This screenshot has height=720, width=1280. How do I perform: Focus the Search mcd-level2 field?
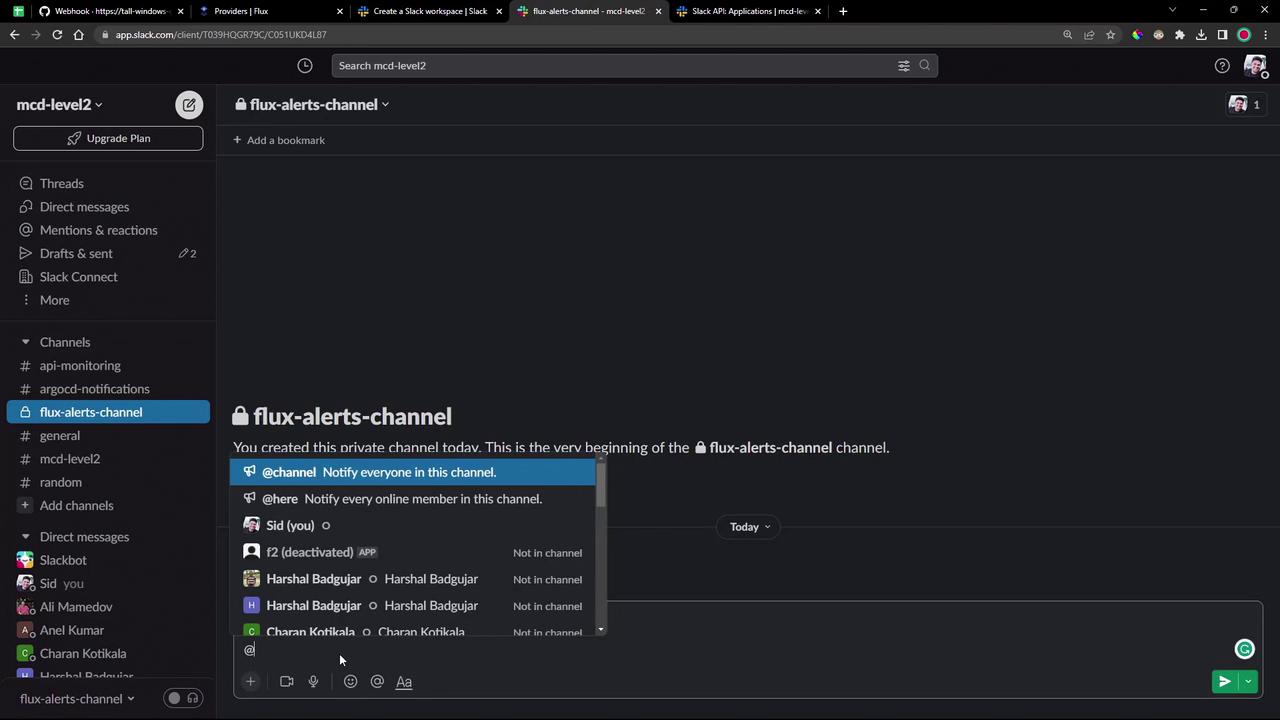click(634, 66)
